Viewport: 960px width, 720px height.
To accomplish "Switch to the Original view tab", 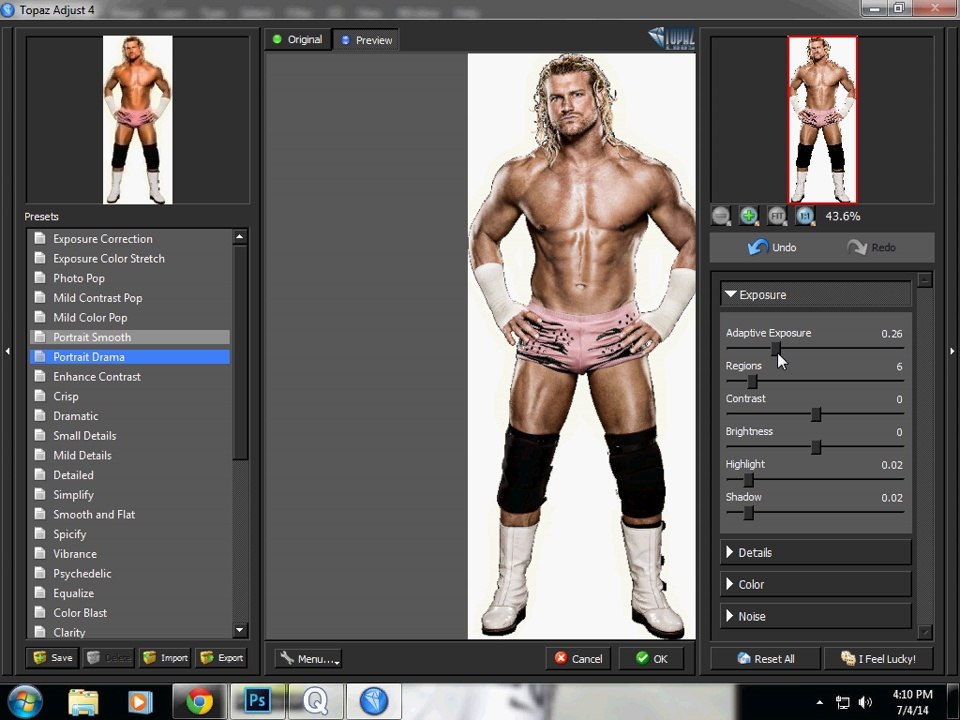I will [x=296, y=40].
